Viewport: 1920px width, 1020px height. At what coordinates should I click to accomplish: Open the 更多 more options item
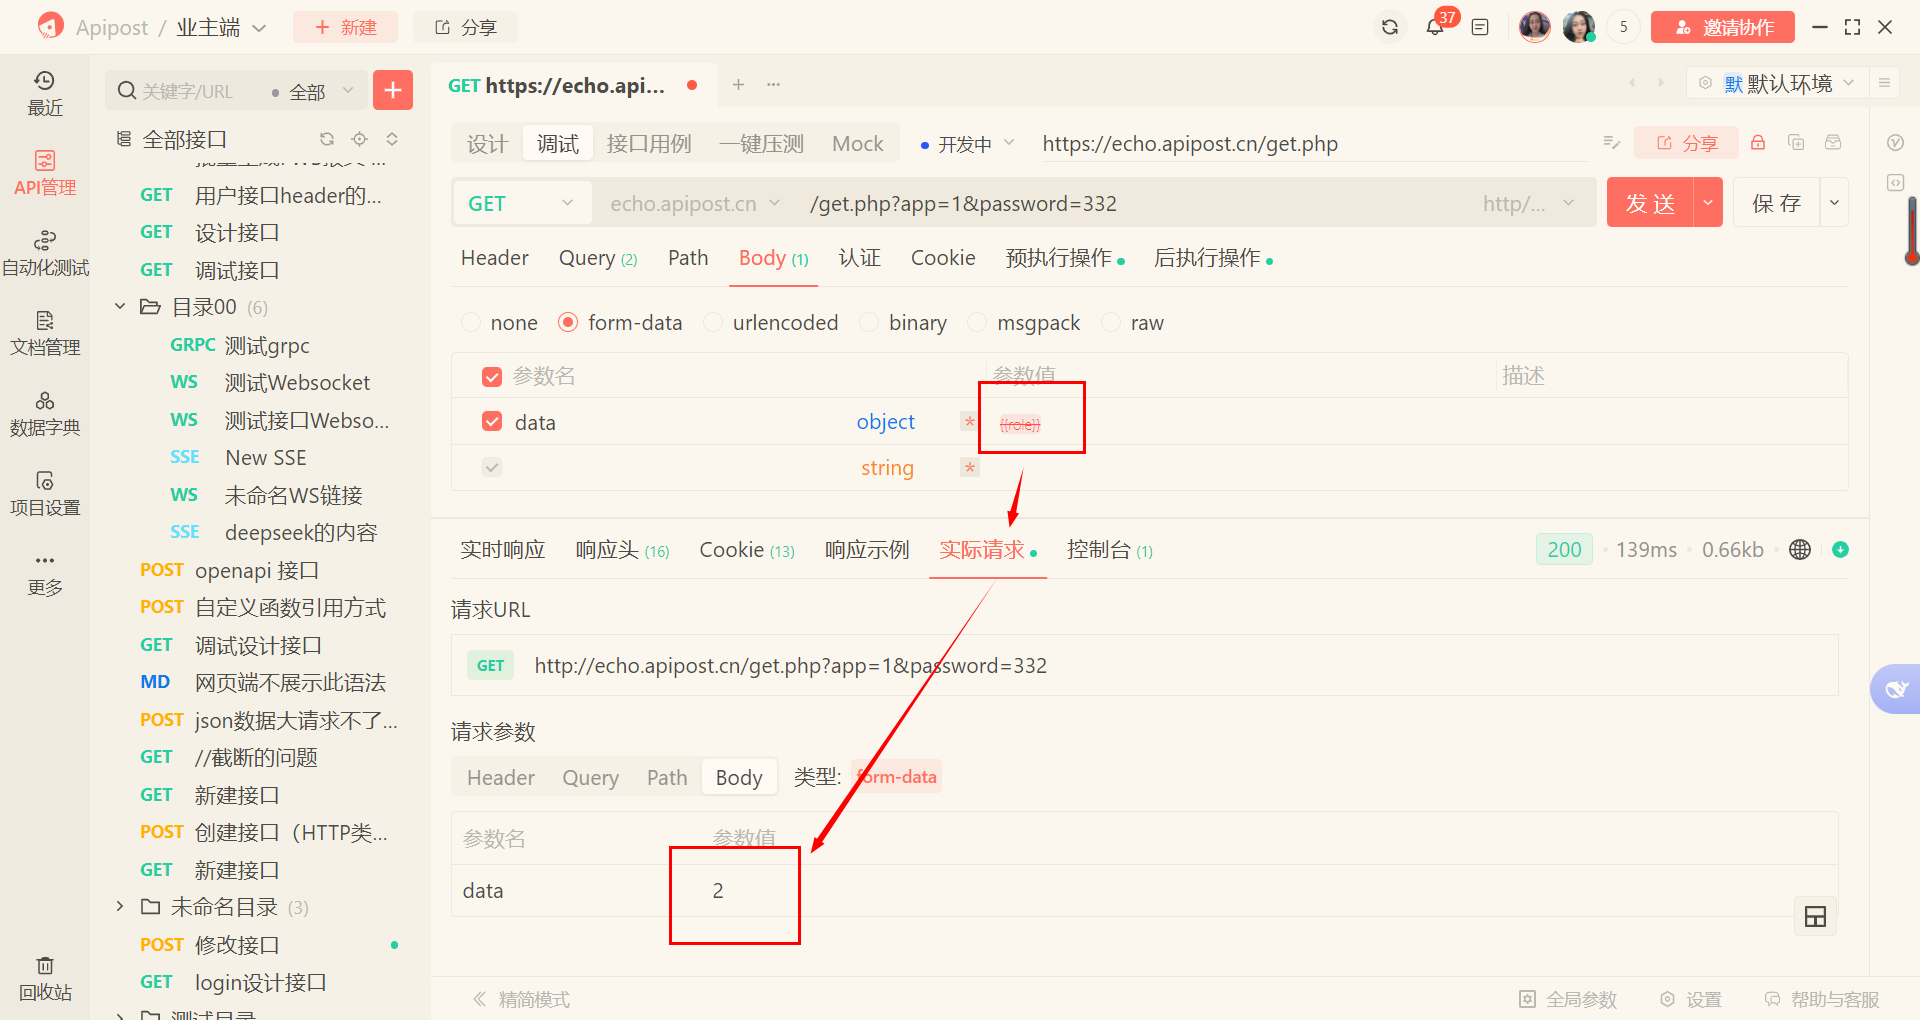coord(45,574)
